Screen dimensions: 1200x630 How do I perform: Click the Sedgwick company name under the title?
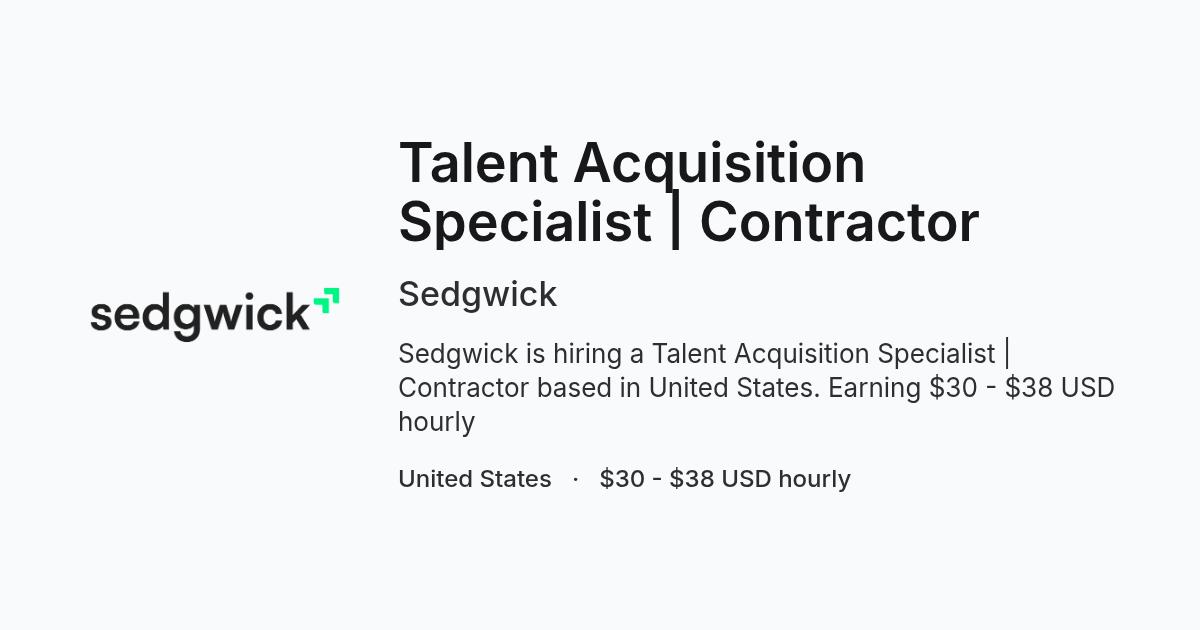(x=478, y=294)
